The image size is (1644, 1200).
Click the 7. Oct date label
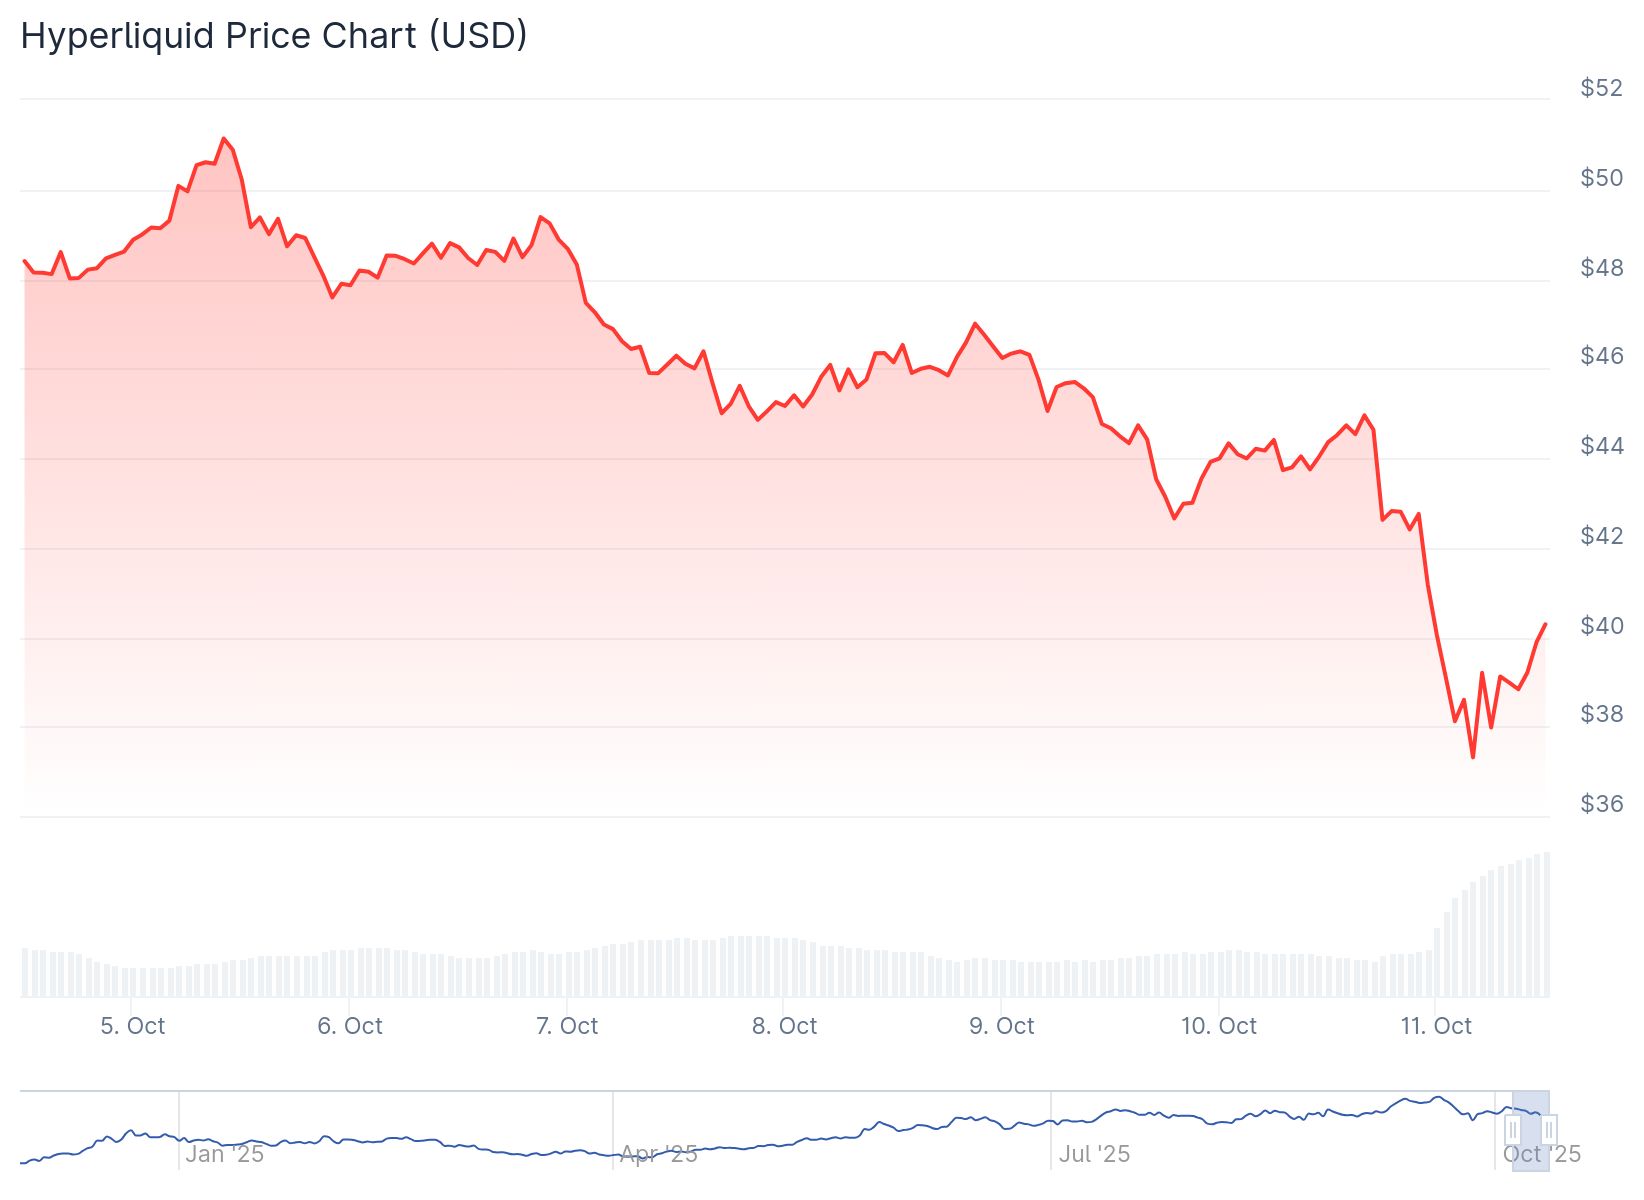pos(567,1026)
